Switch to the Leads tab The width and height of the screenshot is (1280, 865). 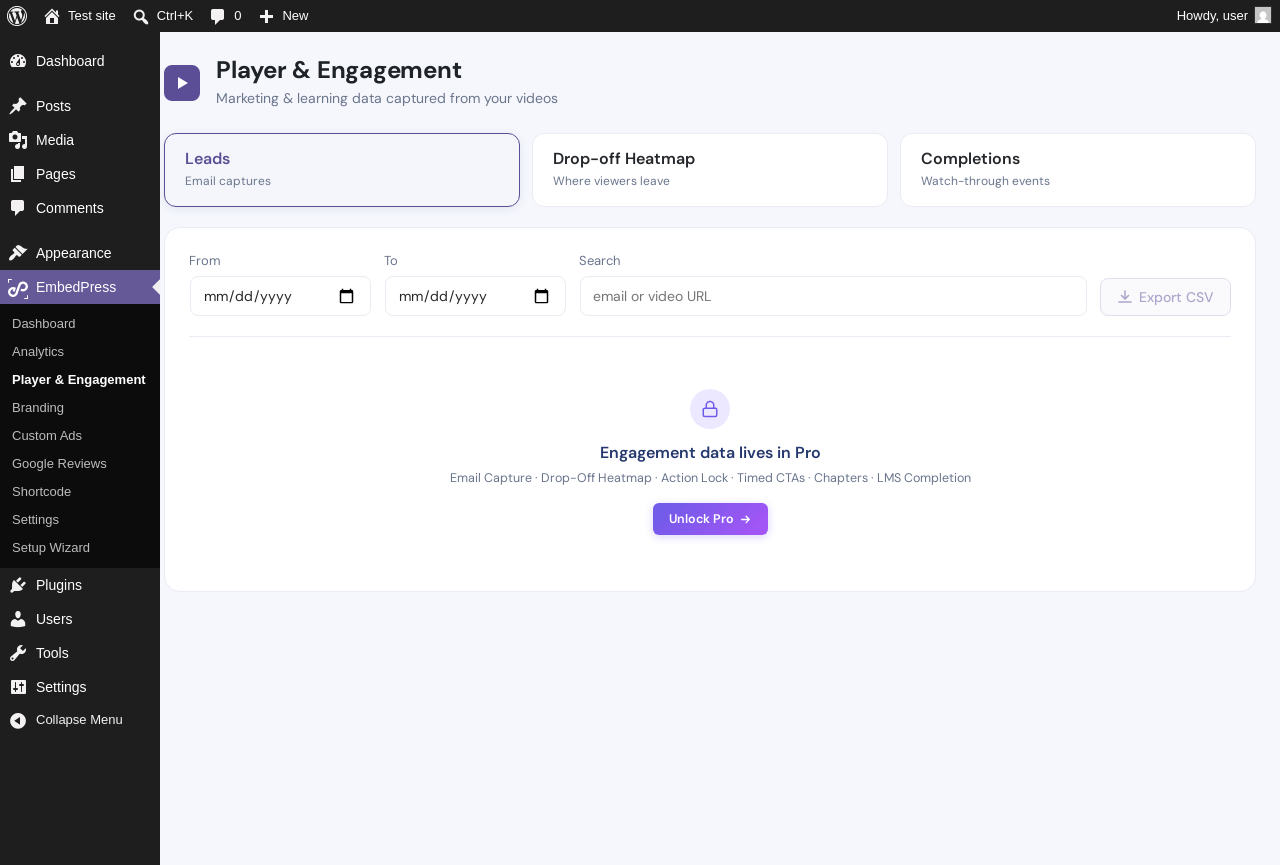click(342, 170)
